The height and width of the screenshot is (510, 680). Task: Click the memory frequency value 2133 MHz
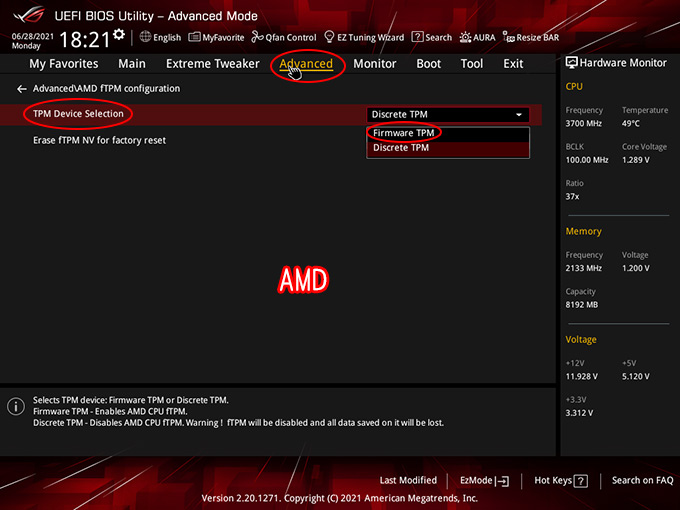583,268
